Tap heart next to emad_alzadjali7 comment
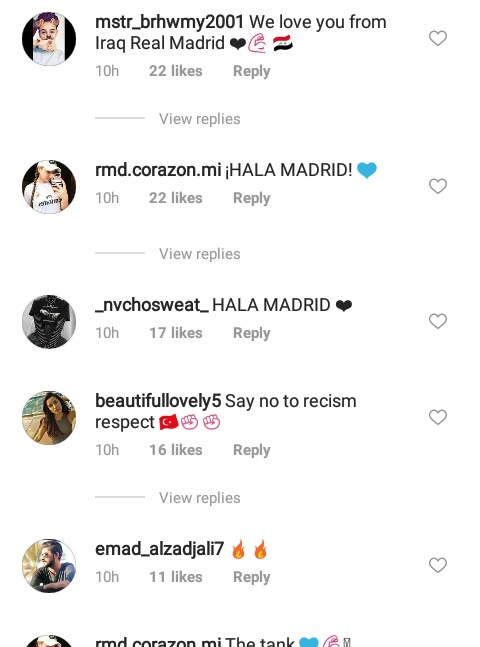480x647 pixels. [438, 565]
